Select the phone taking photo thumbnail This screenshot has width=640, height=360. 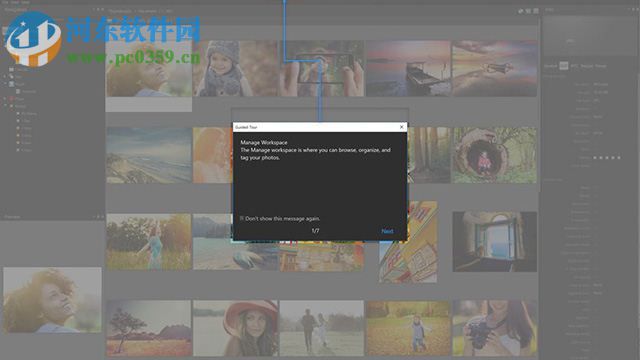pyautogui.click(x=322, y=69)
